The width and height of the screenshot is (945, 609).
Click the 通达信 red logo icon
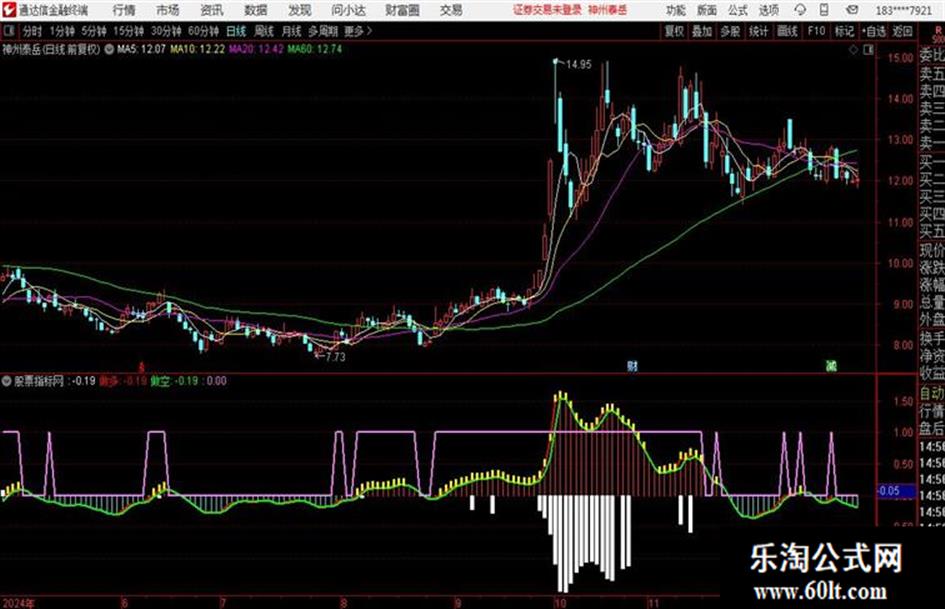8,10
